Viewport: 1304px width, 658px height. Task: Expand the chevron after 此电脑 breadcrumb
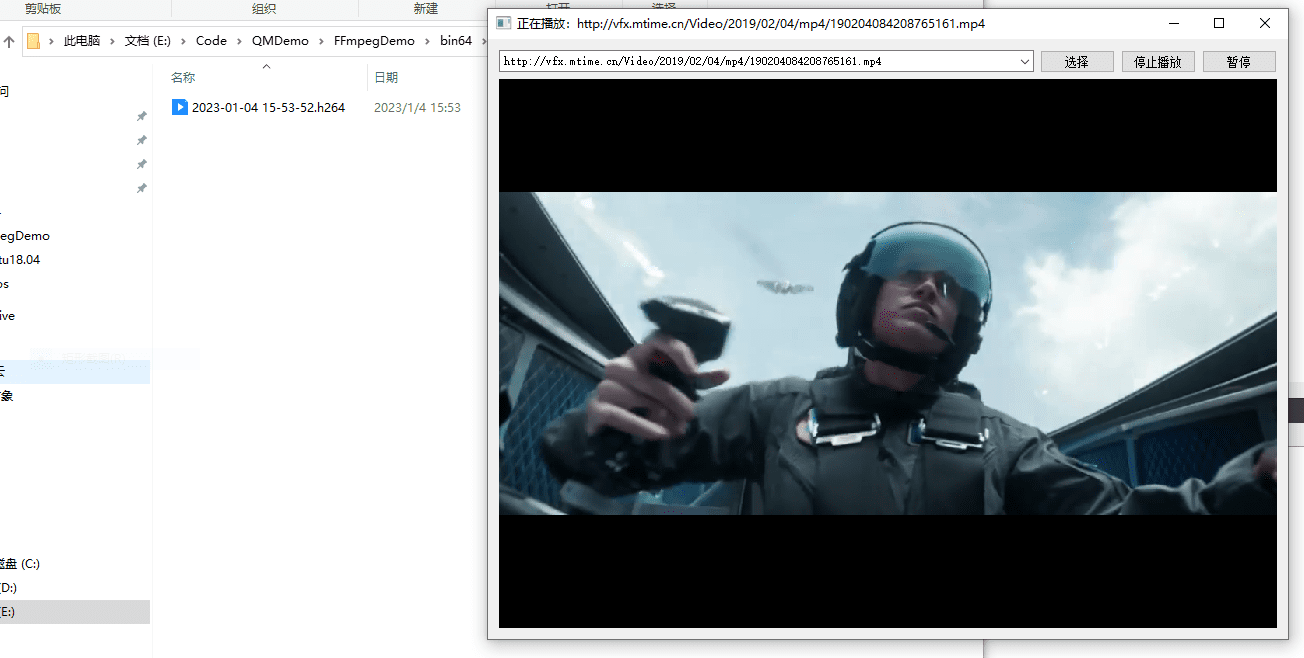point(112,41)
